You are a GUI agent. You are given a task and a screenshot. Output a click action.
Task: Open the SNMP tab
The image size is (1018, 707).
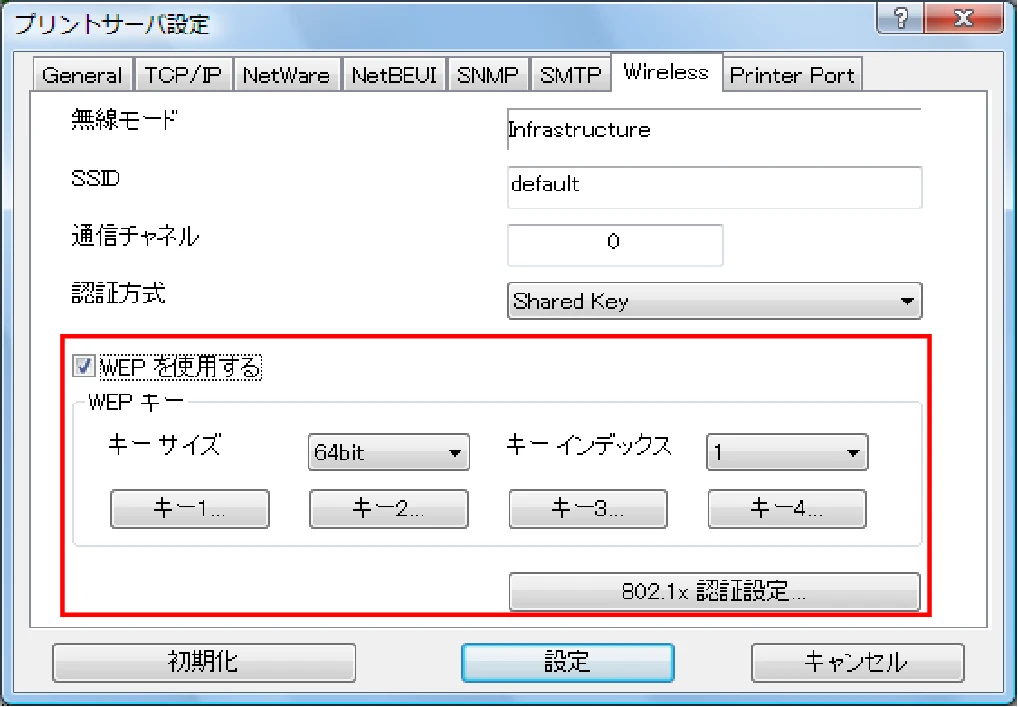[488, 75]
